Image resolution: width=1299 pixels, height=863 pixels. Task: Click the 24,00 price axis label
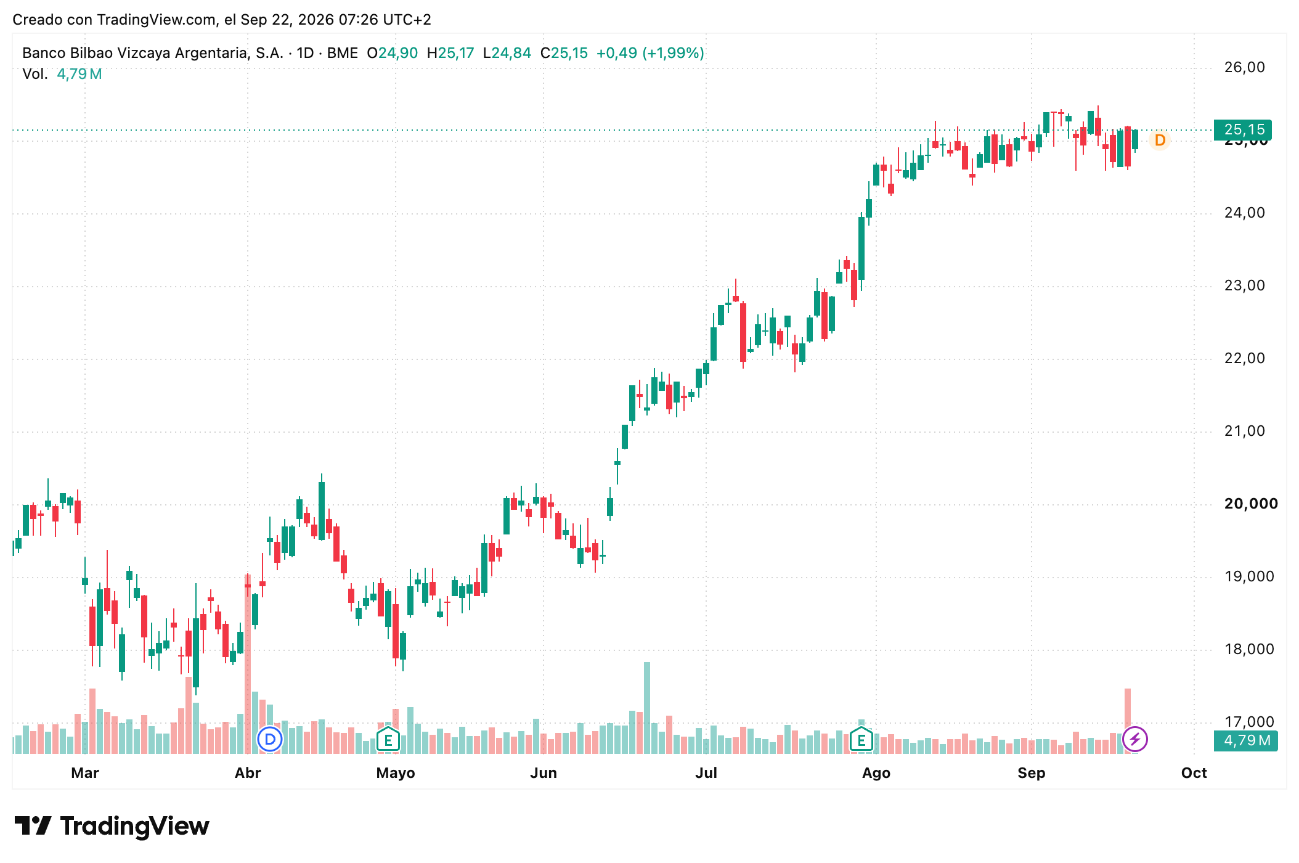point(1245,212)
